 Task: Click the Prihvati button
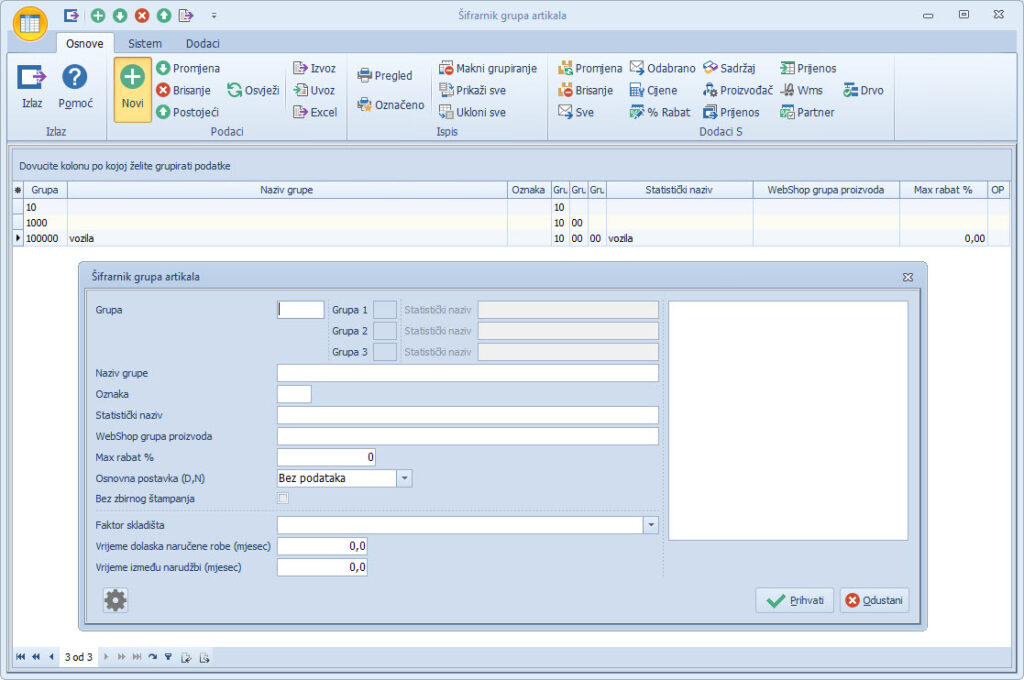(795, 600)
